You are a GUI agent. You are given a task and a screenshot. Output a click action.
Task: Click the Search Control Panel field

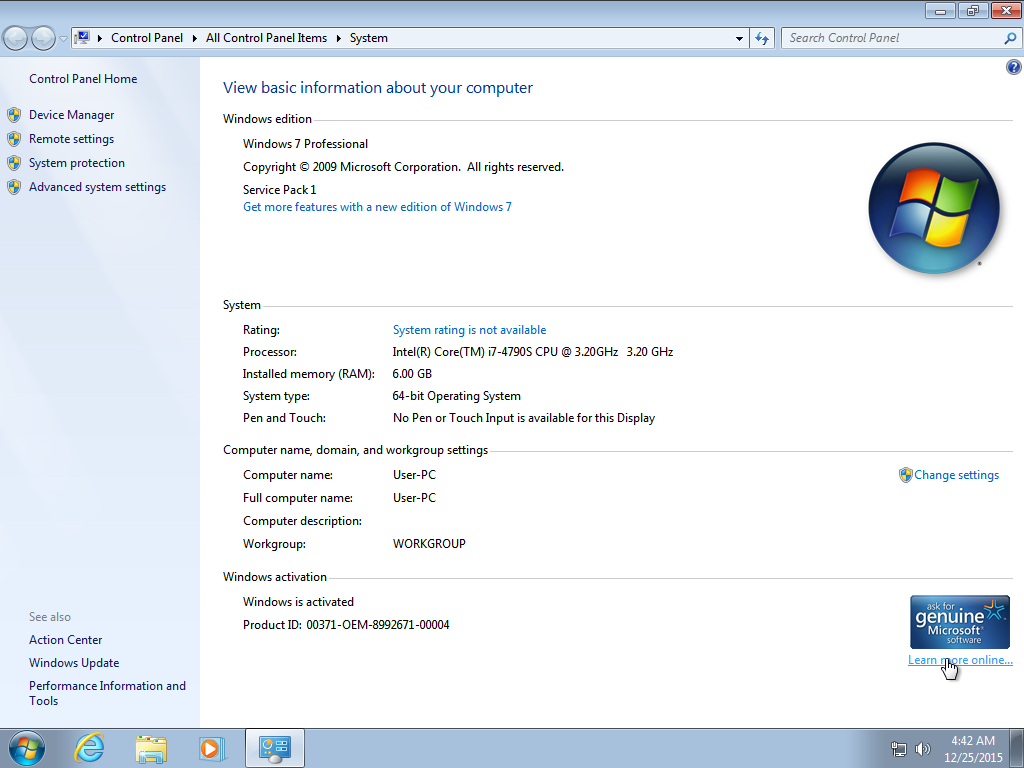click(890, 38)
